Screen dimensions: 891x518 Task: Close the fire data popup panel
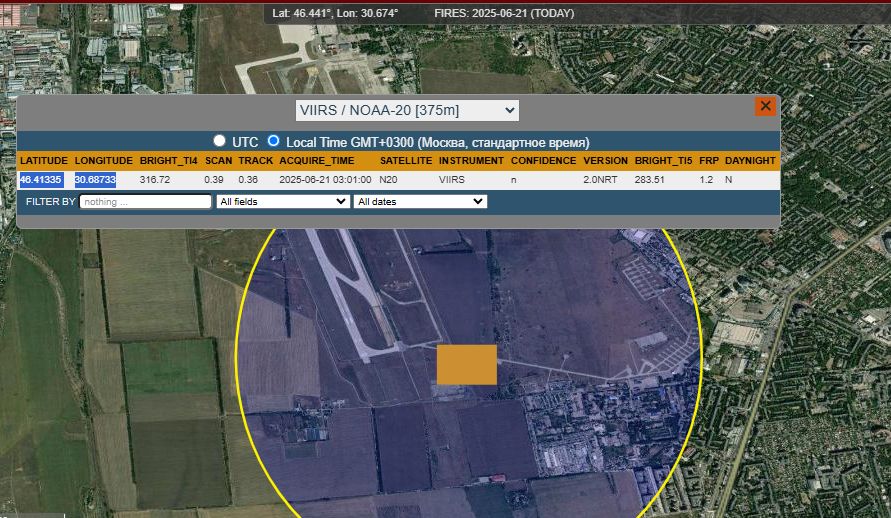click(765, 106)
